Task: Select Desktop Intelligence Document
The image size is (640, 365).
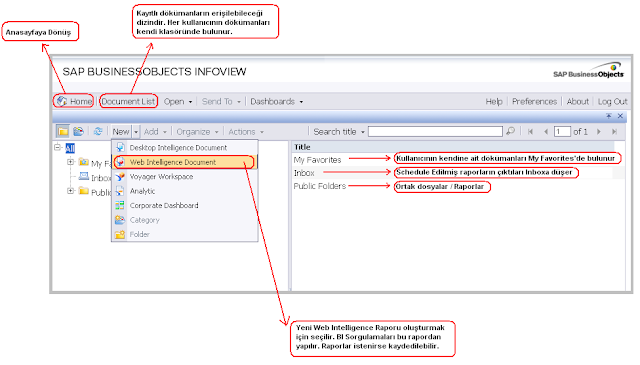Action: (x=185, y=147)
